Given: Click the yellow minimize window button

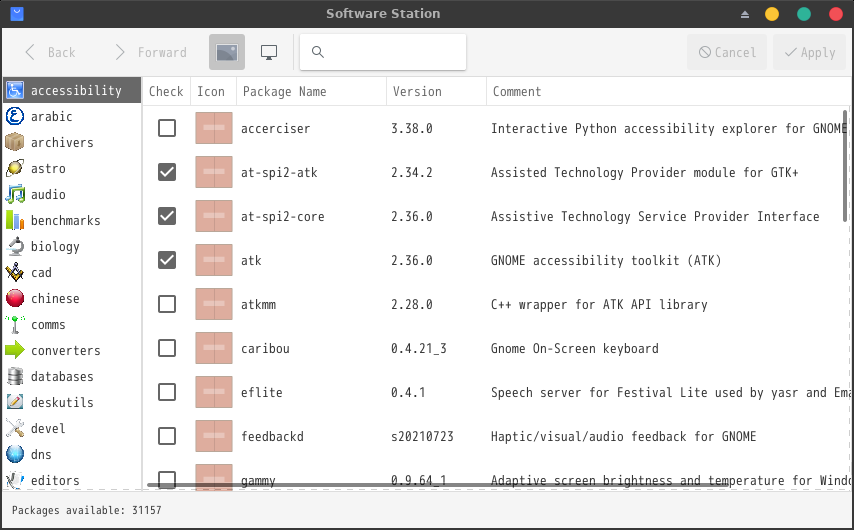Looking at the screenshot, I should pyautogui.click(x=772, y=14).
